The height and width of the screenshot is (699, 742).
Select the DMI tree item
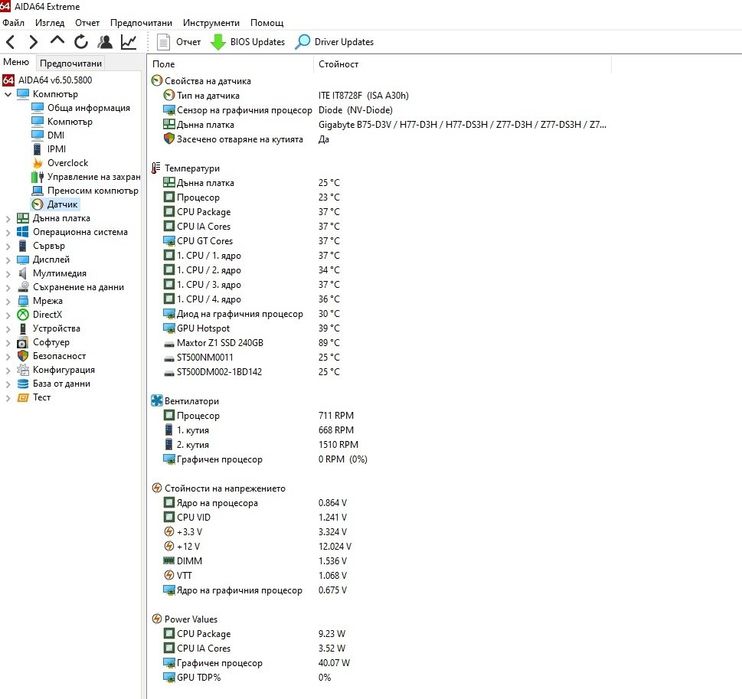click(x=56, y=135)
